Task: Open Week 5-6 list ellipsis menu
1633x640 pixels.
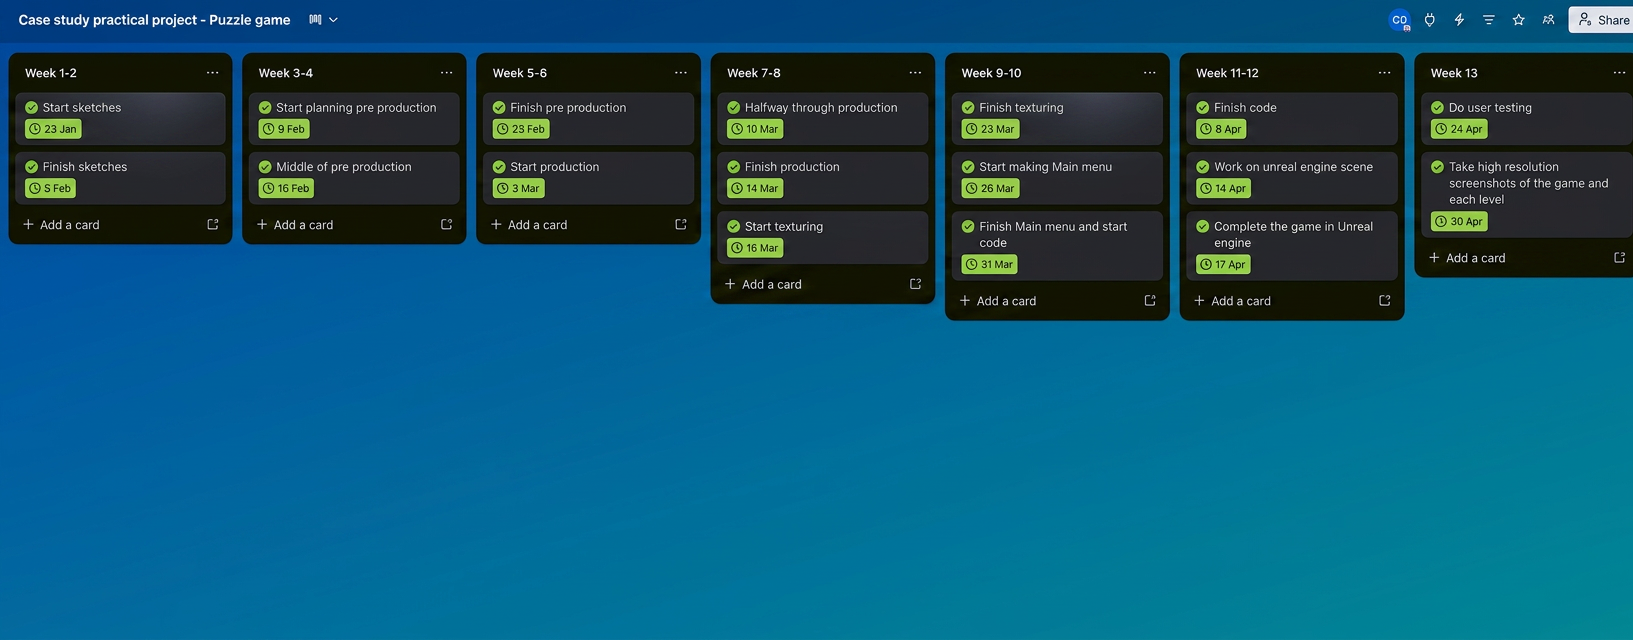Action: coord(680,73)
